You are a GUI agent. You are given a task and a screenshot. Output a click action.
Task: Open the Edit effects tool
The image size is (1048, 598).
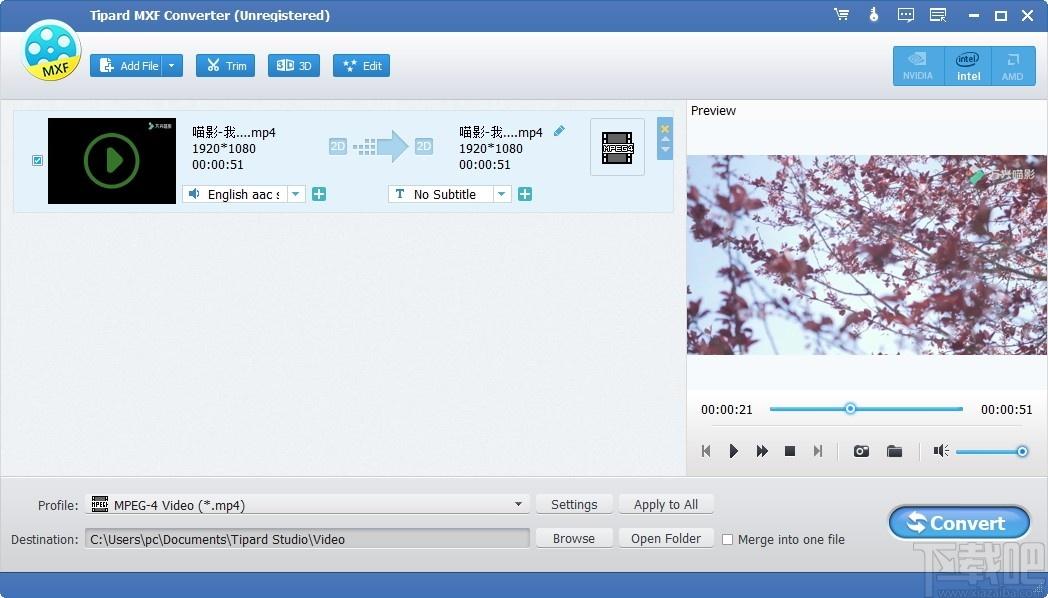(362, 65)
